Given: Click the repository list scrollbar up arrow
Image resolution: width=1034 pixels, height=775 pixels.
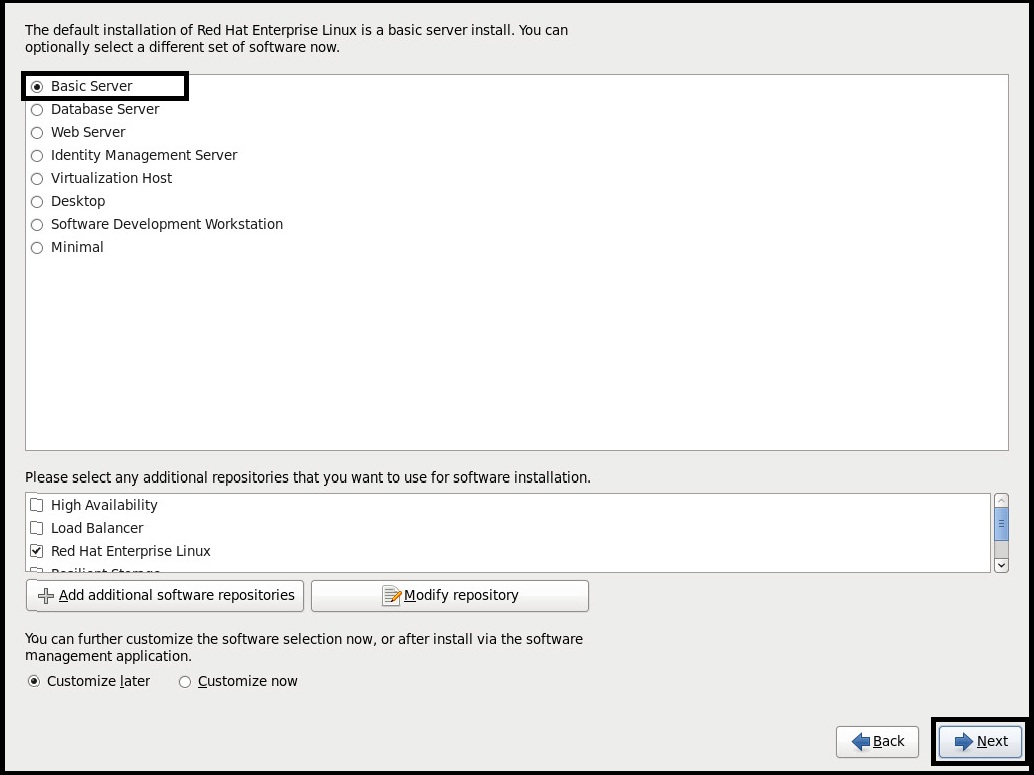Looking at the screenshot, I should click(x=1001, y=501).
